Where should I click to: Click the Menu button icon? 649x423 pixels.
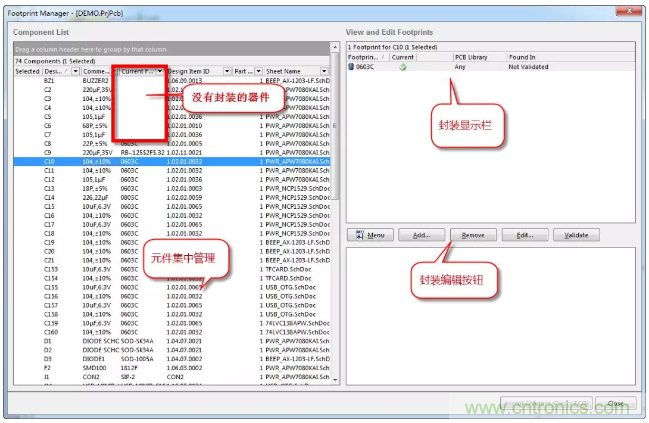pos(361,235)
